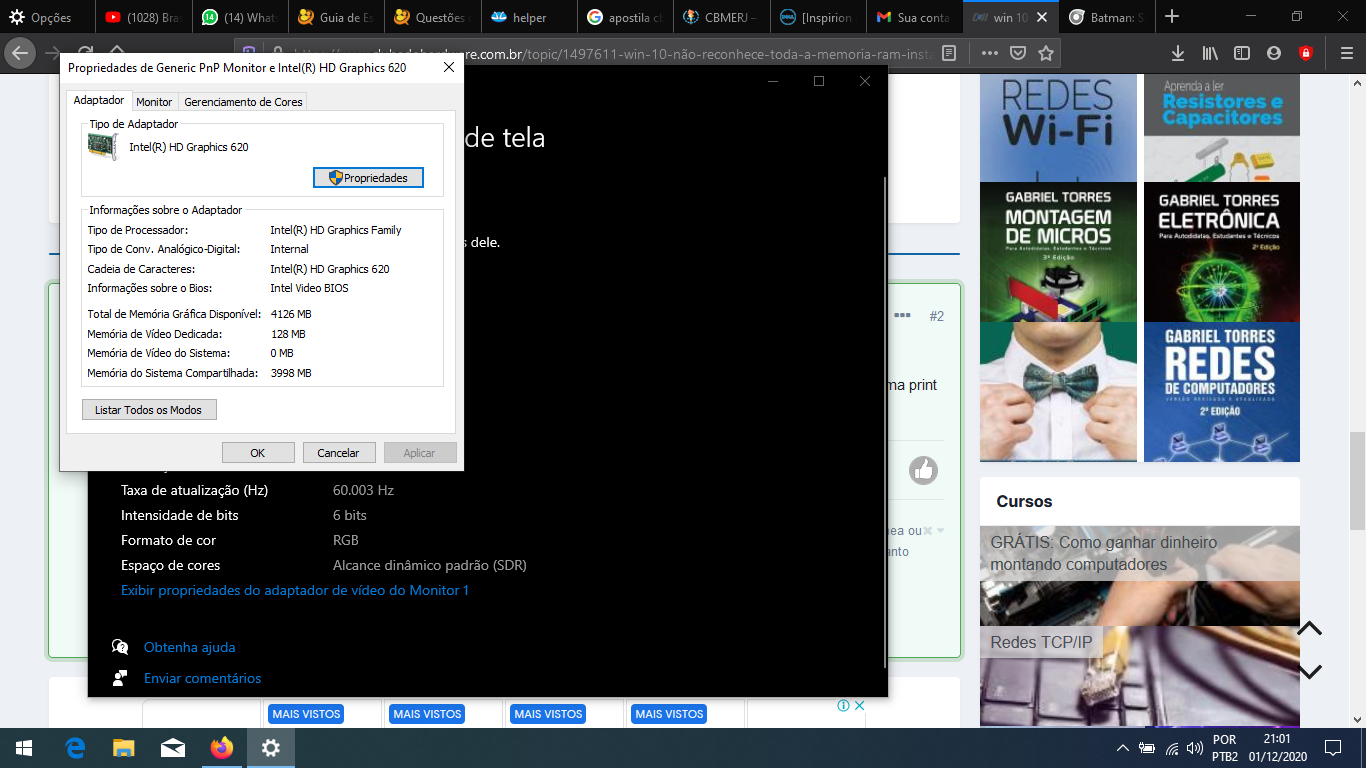Click the #2 post number link

(x=937, y=316)
